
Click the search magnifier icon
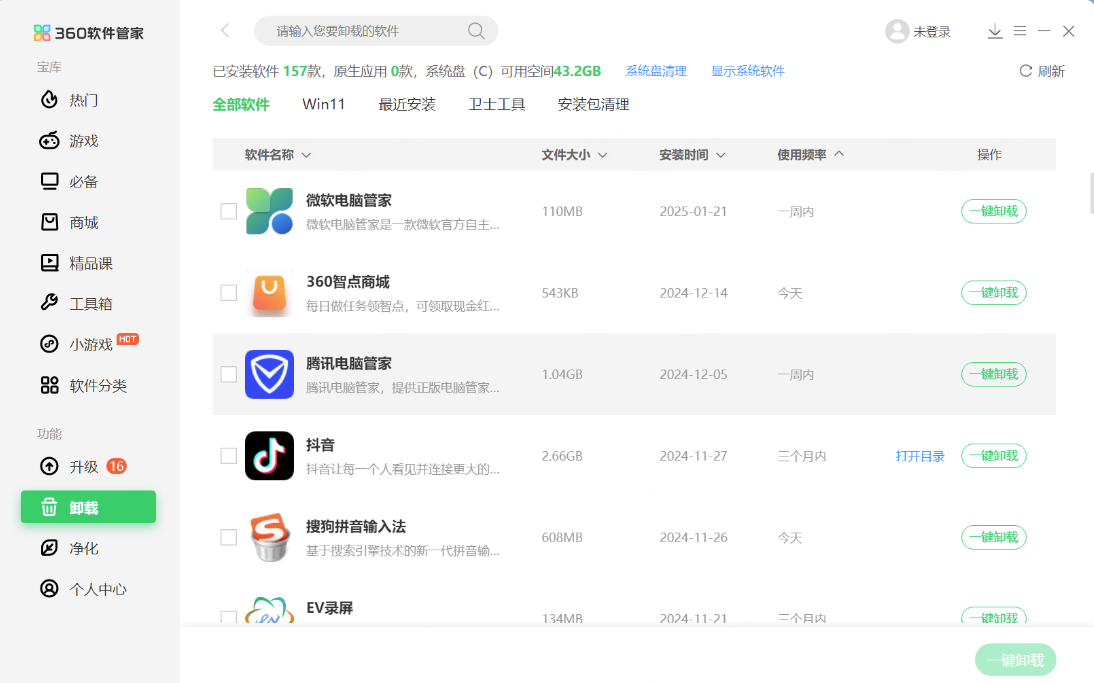[476, 31]
